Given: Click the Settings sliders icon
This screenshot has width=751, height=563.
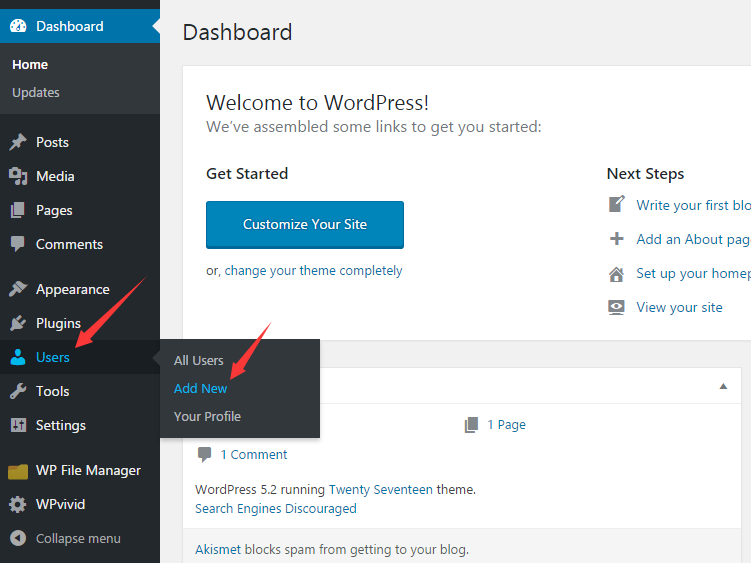Looking at the screenshot, I should 18,425.
